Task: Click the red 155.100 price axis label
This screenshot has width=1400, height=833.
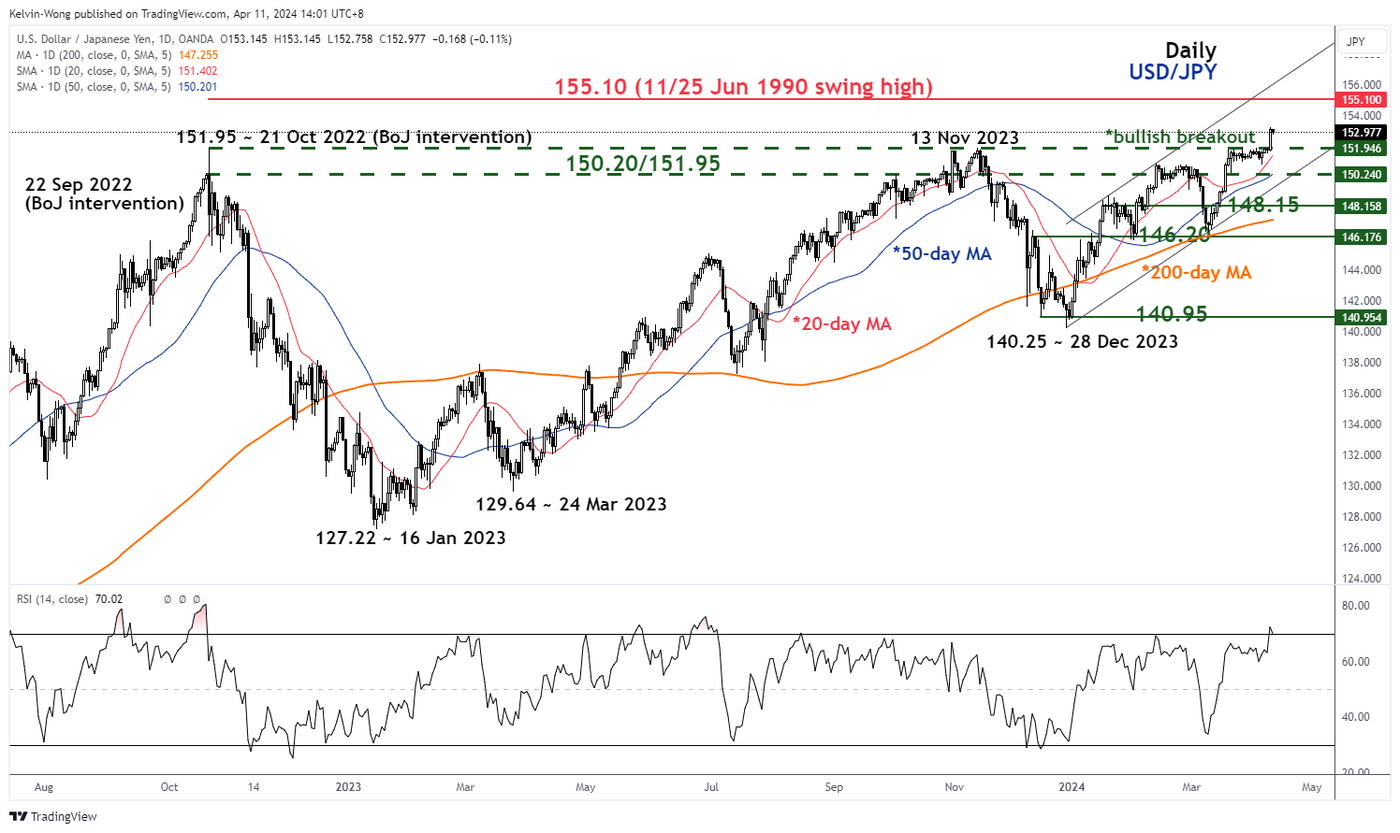Action: coord(1362,100)
